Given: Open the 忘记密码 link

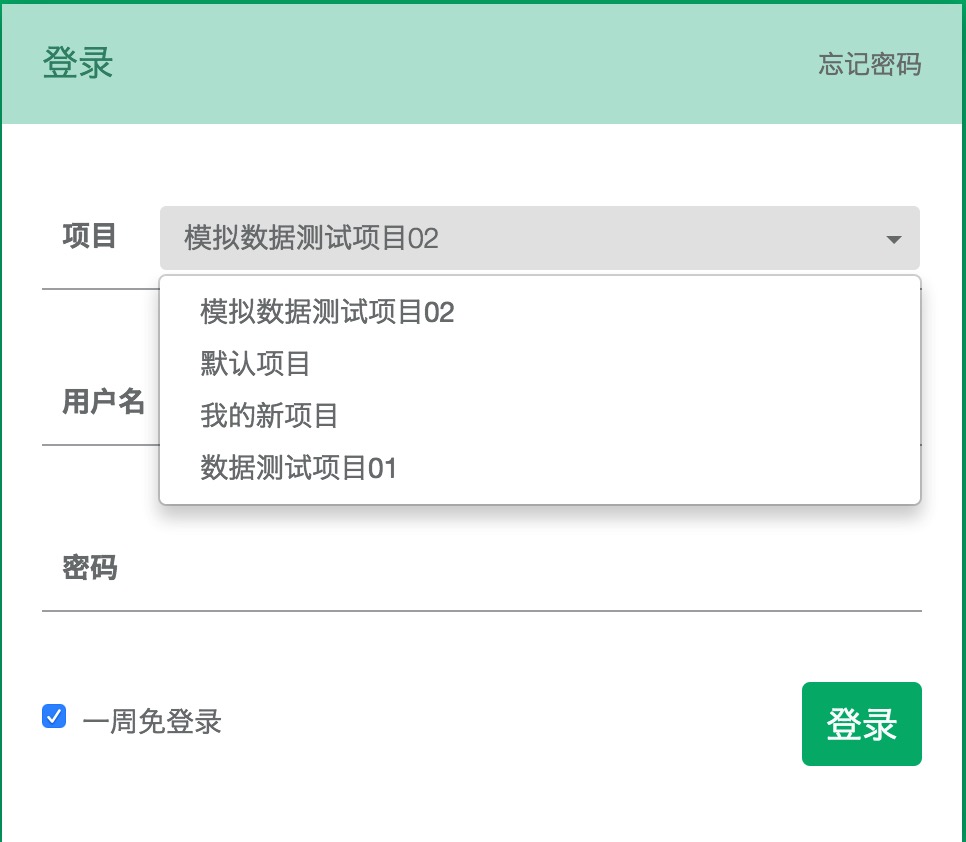Looking at the screenshot, I should tap(869, 64).
